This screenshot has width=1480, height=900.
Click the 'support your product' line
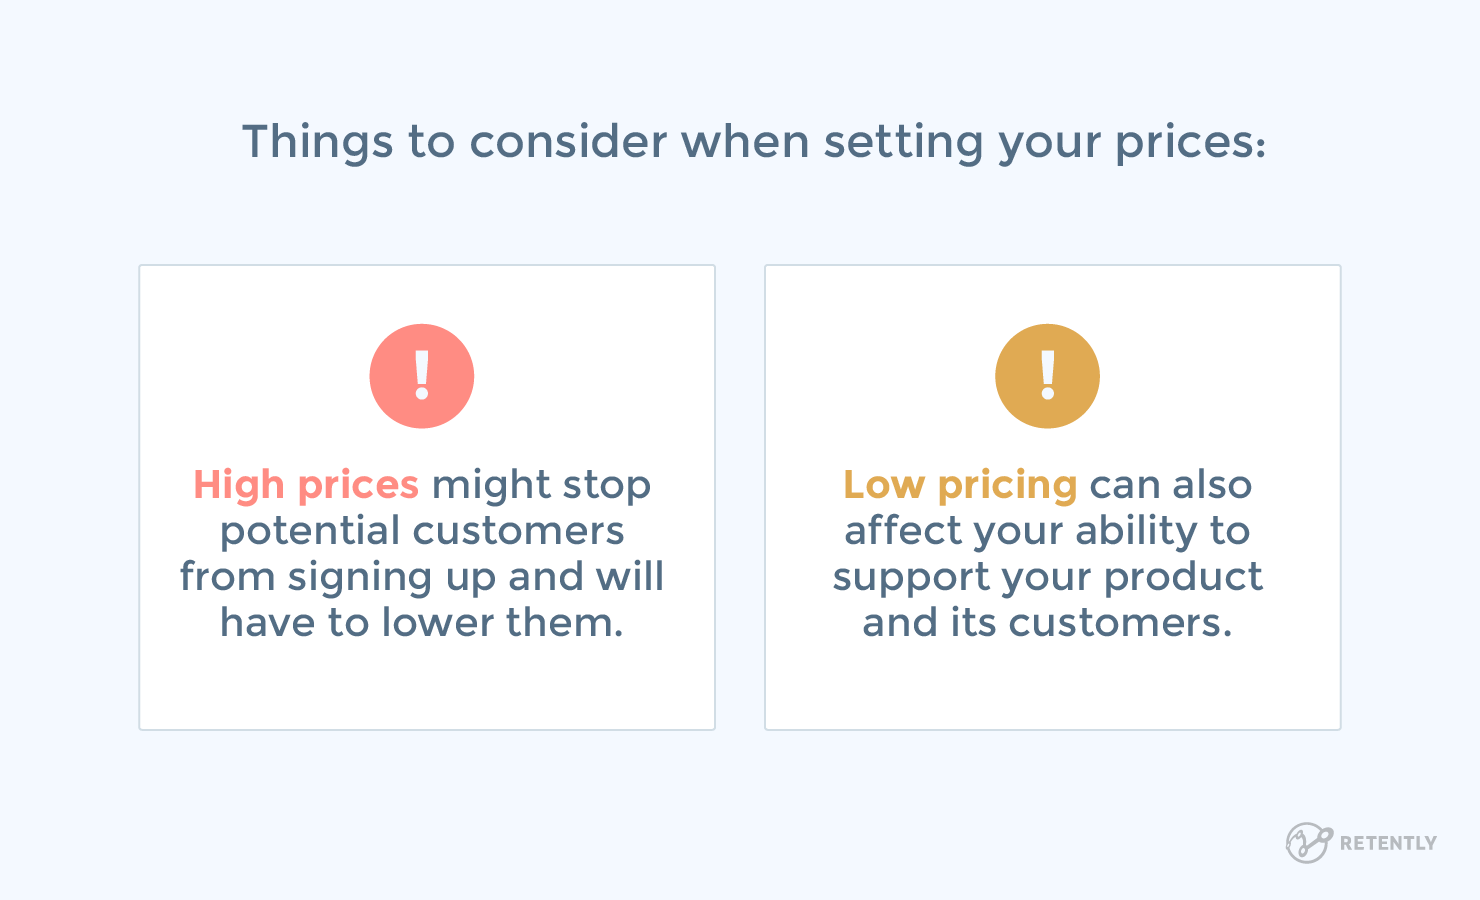(x=1047, y=577)
